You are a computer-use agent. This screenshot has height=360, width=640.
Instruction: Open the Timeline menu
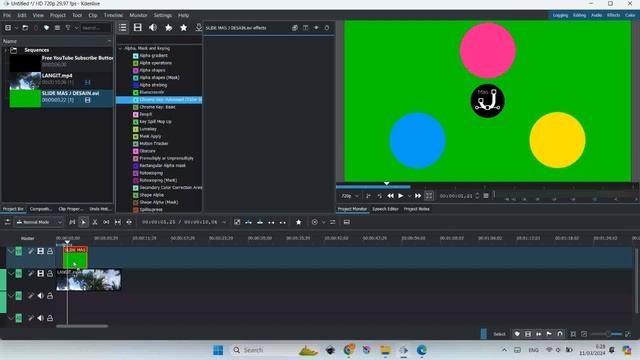coord(113,15)
